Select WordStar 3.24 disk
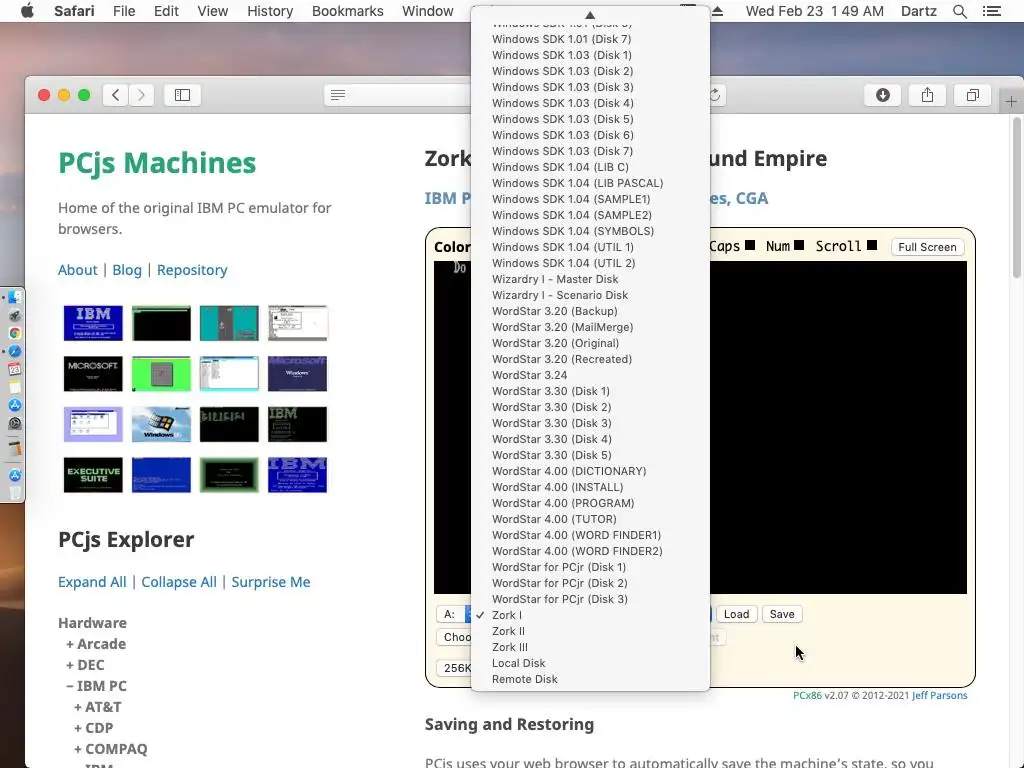1024x768 pixels. pos(590,375)
